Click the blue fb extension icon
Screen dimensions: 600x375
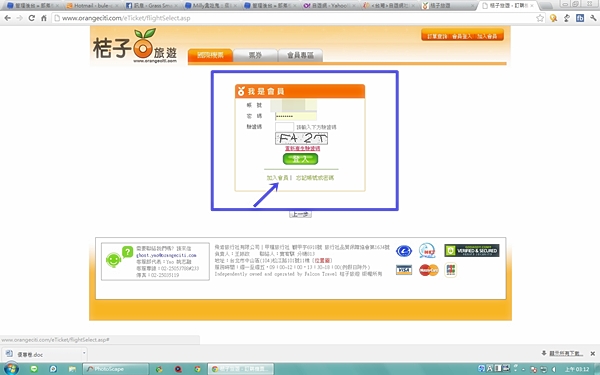pos(580,18)
